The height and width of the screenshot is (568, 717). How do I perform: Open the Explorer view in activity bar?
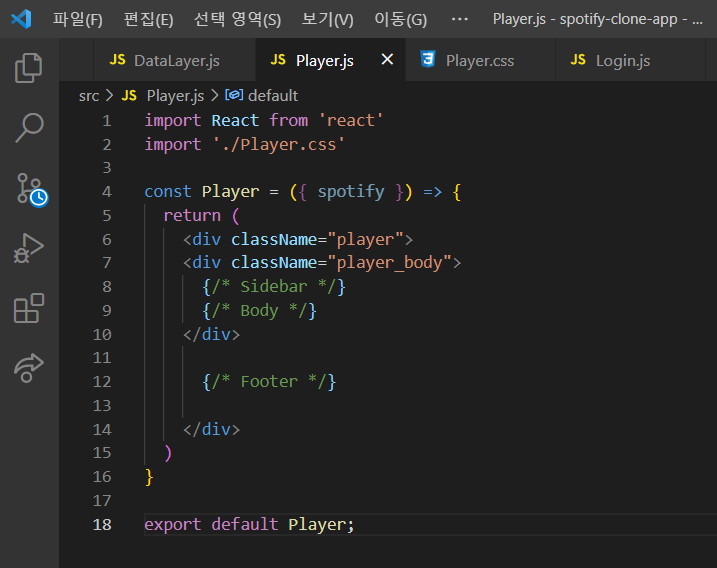(29, 68)
